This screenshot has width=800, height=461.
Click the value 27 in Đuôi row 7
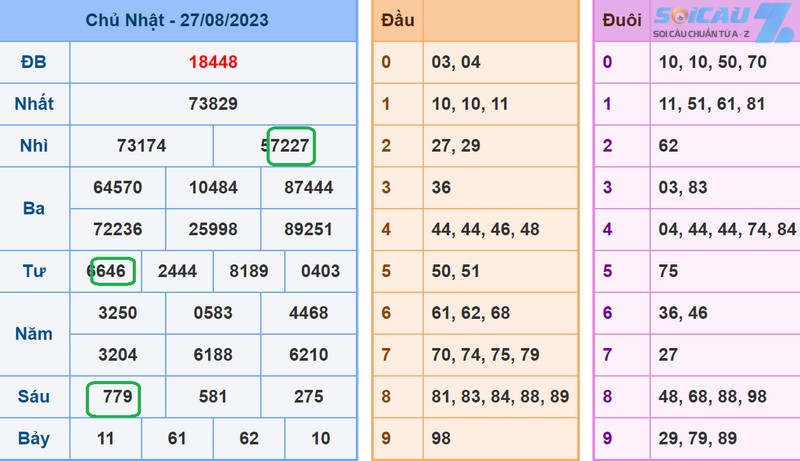coord(668,355)
